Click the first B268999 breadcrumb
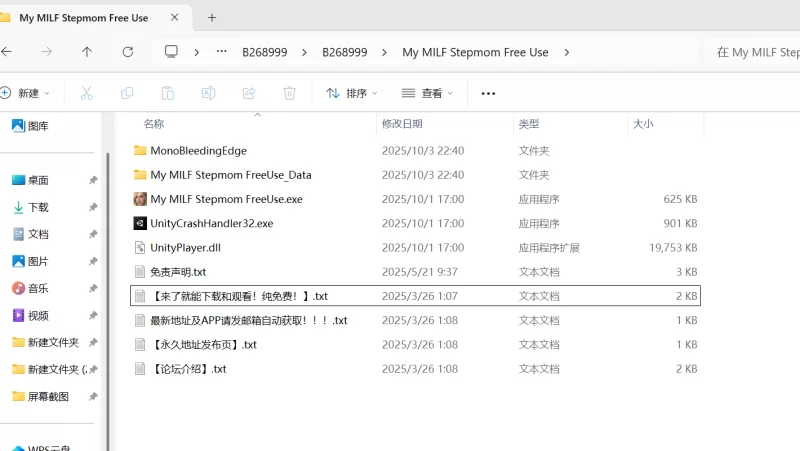The height and width of the screenshot is (451, 800). pyautogui.click(x=265, y=52)
